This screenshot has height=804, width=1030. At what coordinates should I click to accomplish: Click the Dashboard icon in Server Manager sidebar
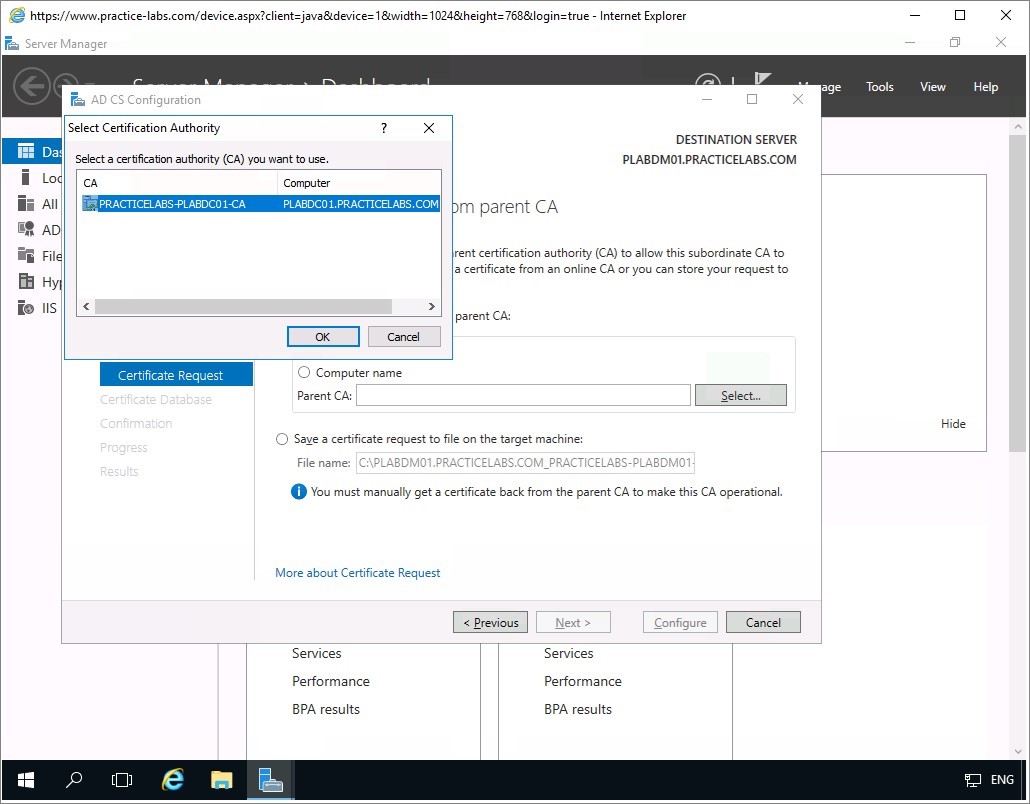[26, 152]
